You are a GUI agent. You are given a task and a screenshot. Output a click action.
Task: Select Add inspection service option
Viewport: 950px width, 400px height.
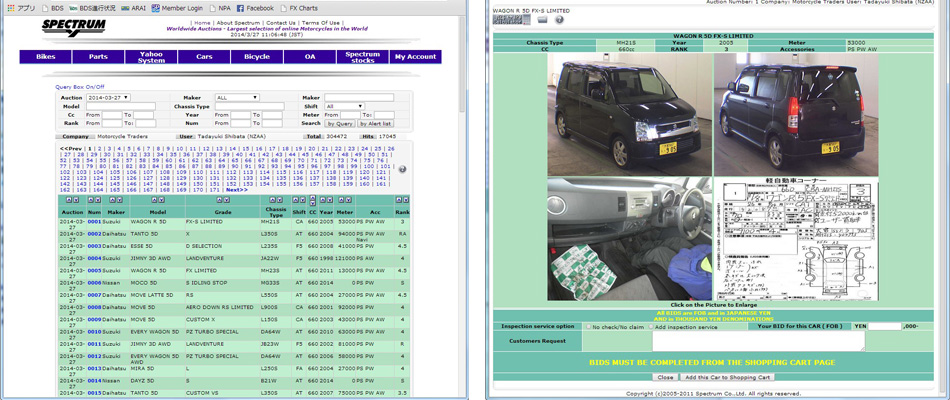coord(650,327)
